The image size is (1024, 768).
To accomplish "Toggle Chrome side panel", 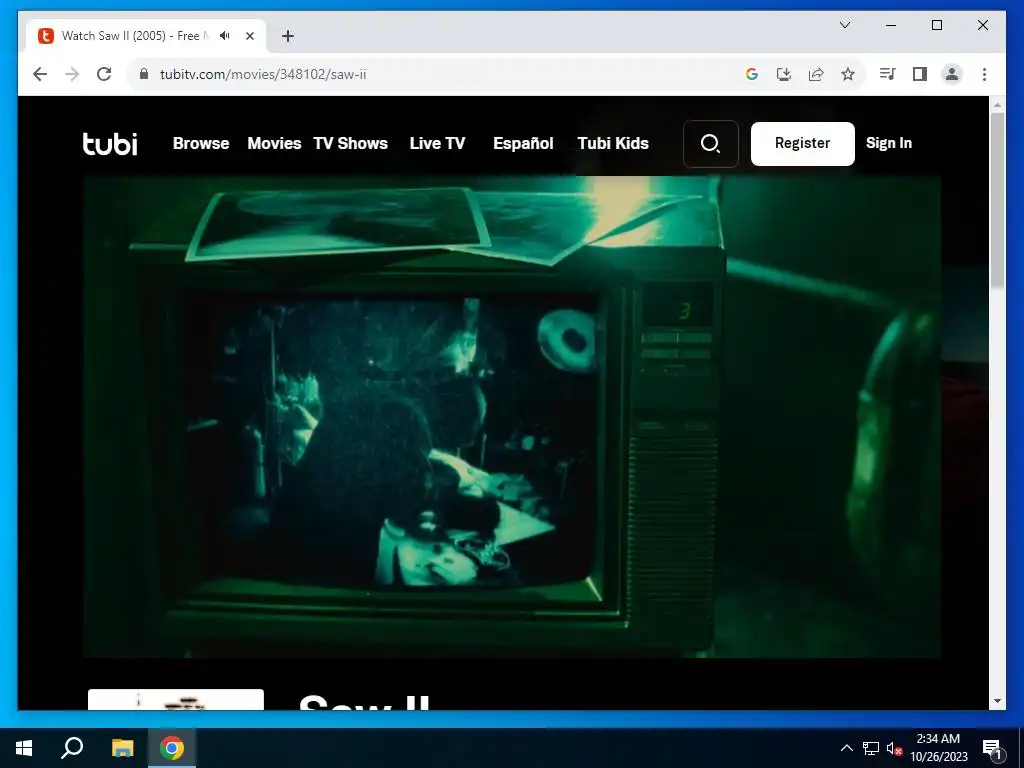I will tap(920, 74).
